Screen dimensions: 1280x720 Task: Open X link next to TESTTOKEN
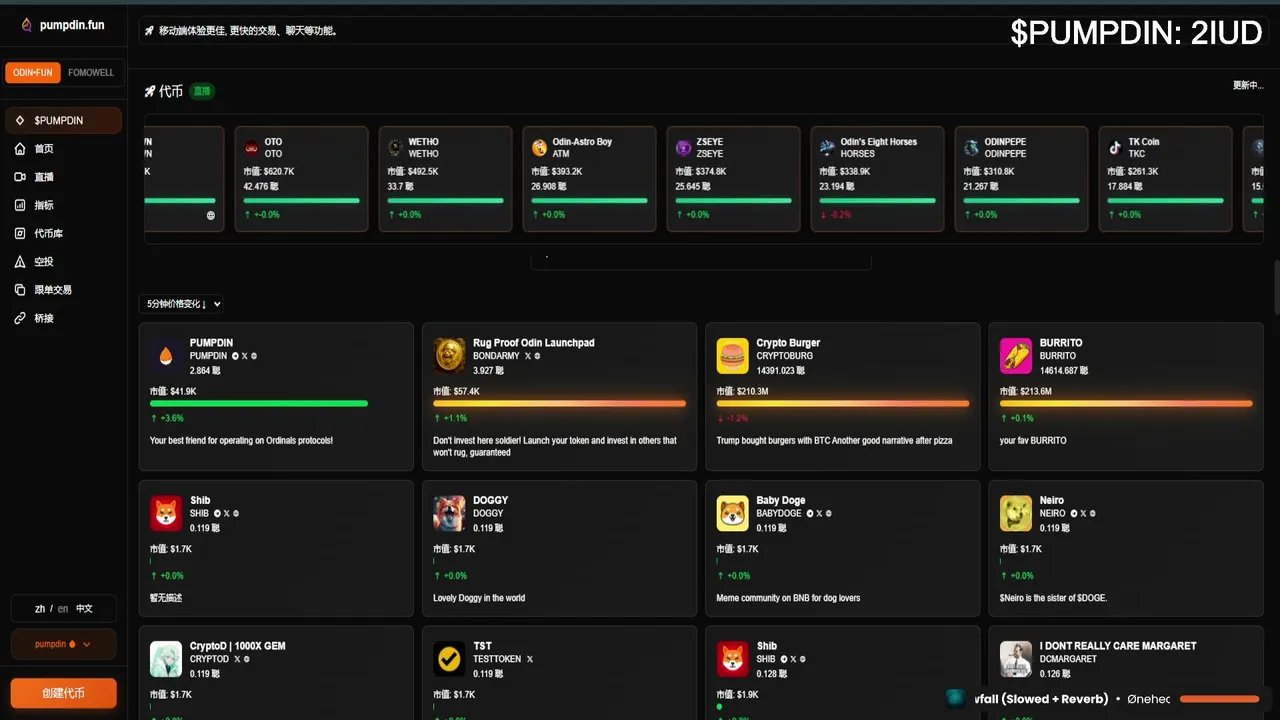pyautogui.click(x=529, y=659)
